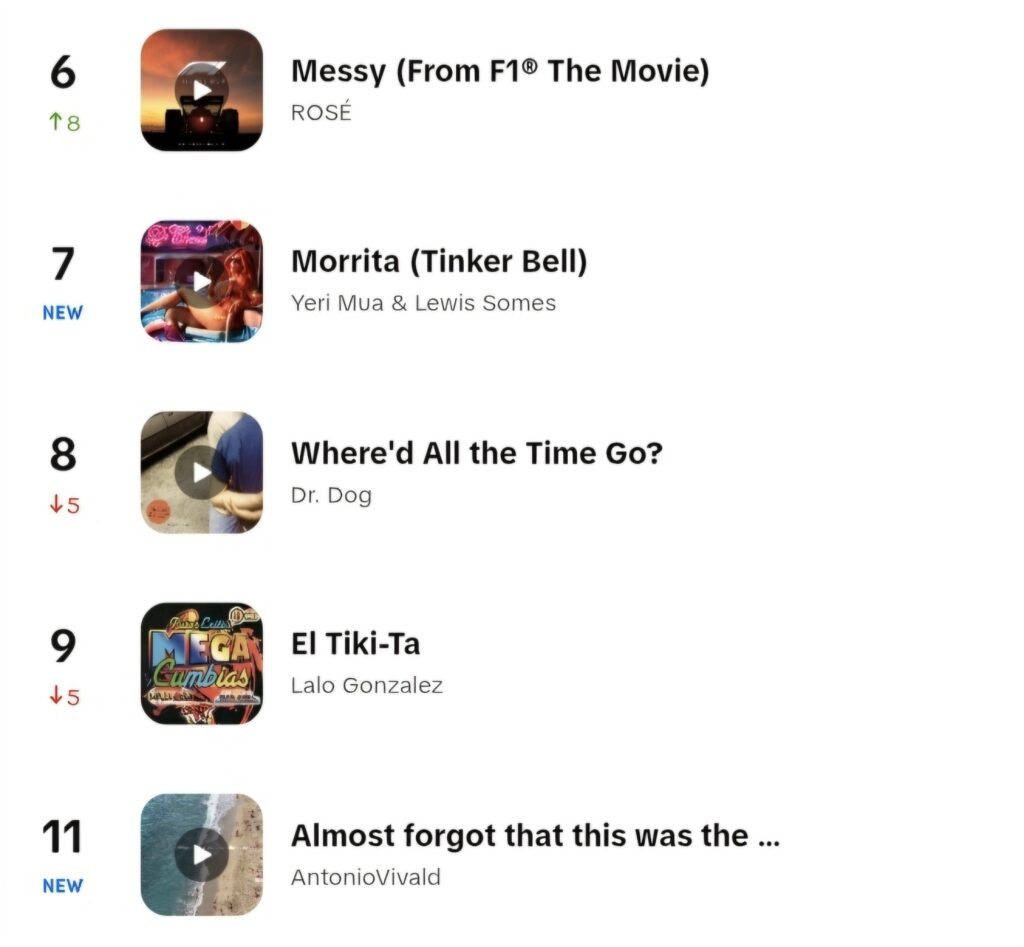The image size is (1024, 947).
Task: Play Morrita (Tinker Bell) preview
Action: 202,281
